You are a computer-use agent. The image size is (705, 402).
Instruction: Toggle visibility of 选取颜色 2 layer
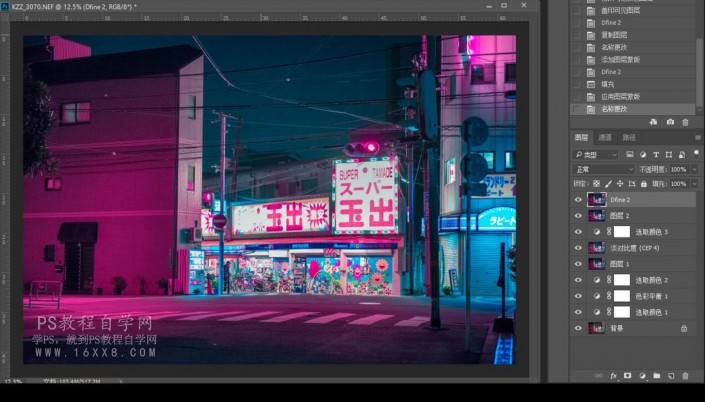[578, 280]
